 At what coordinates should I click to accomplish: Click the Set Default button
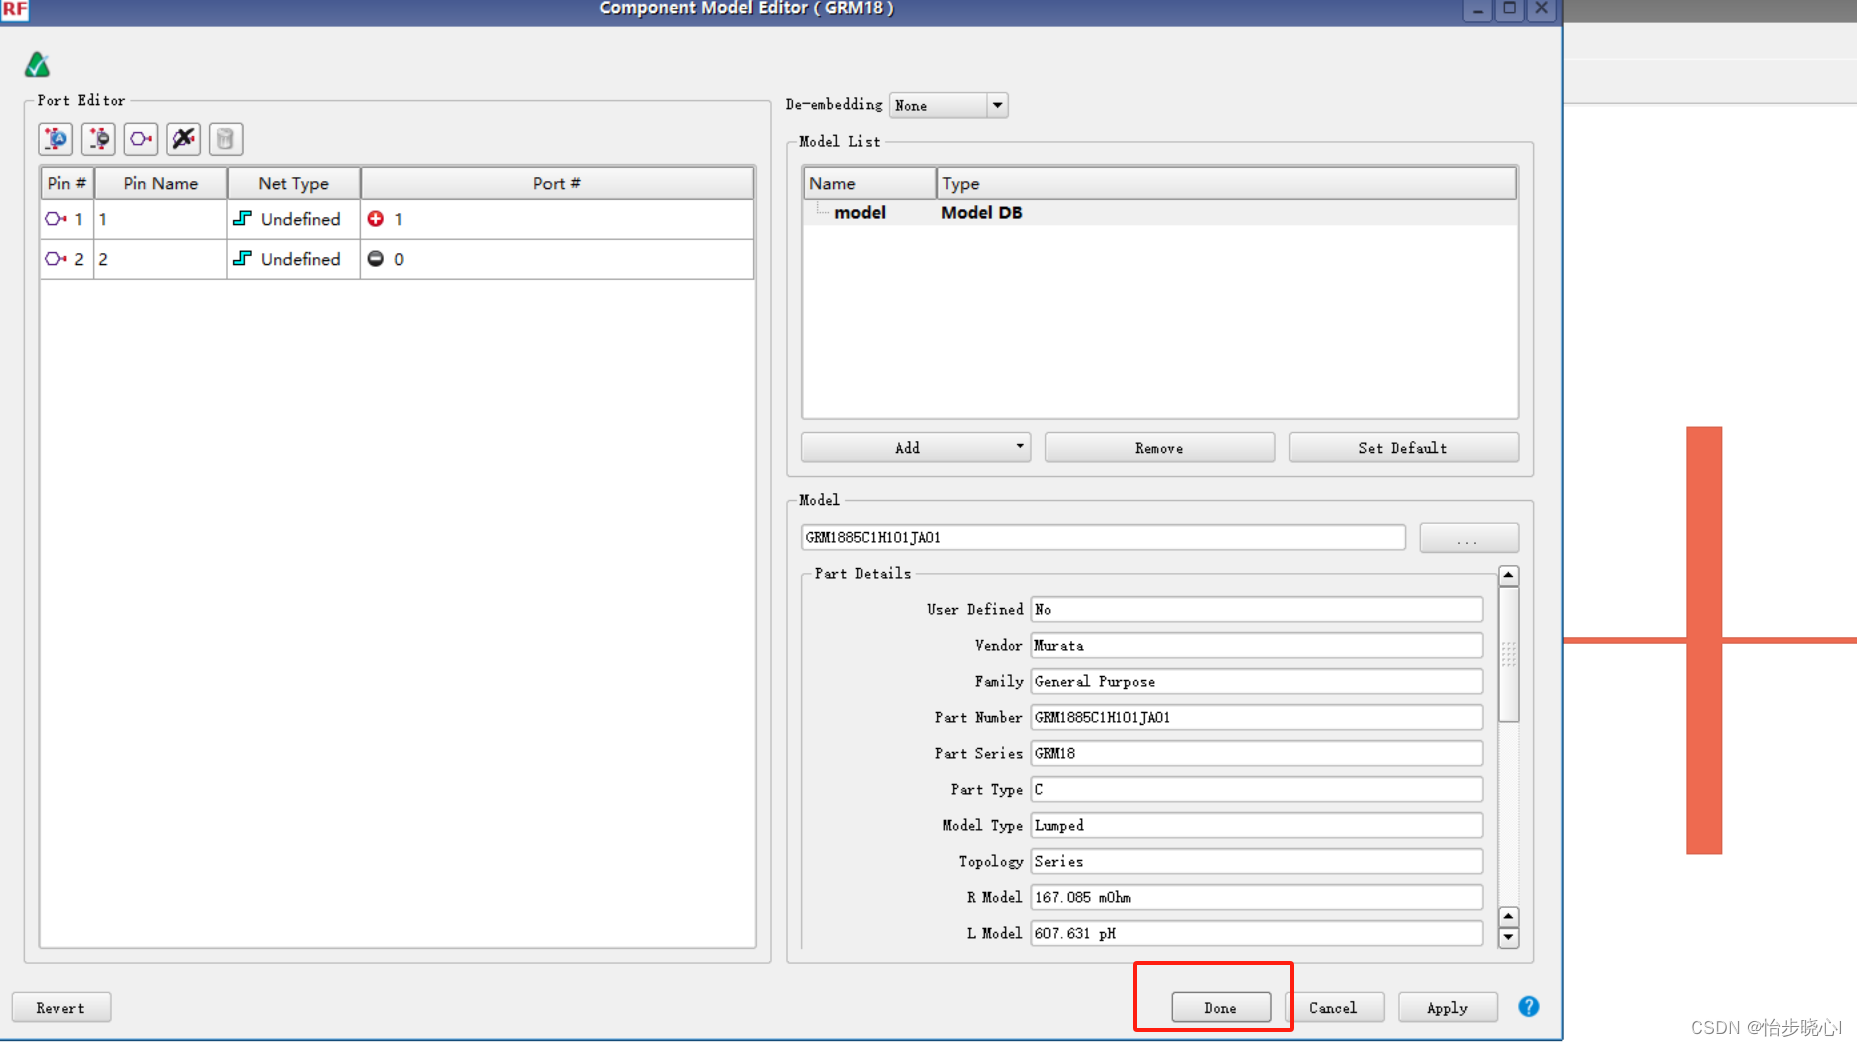[1403, 447]
